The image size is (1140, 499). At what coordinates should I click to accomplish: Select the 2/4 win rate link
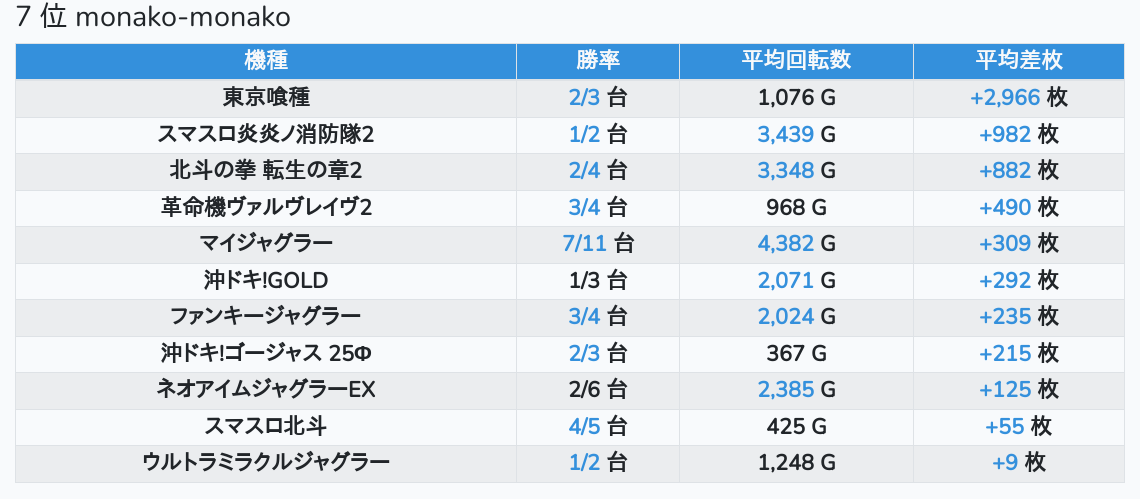[584, 171]
